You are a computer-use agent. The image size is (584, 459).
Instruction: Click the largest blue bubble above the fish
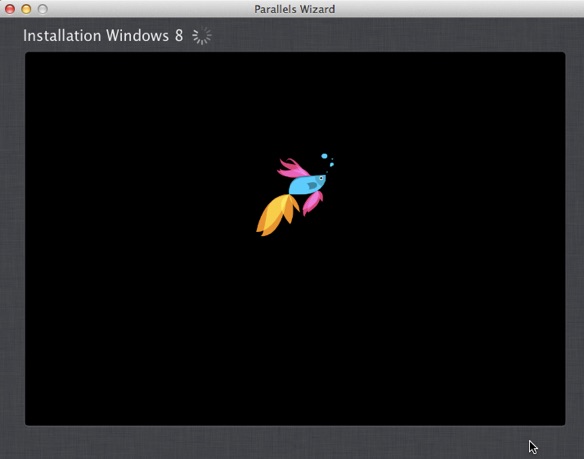(x=324, y=156)
